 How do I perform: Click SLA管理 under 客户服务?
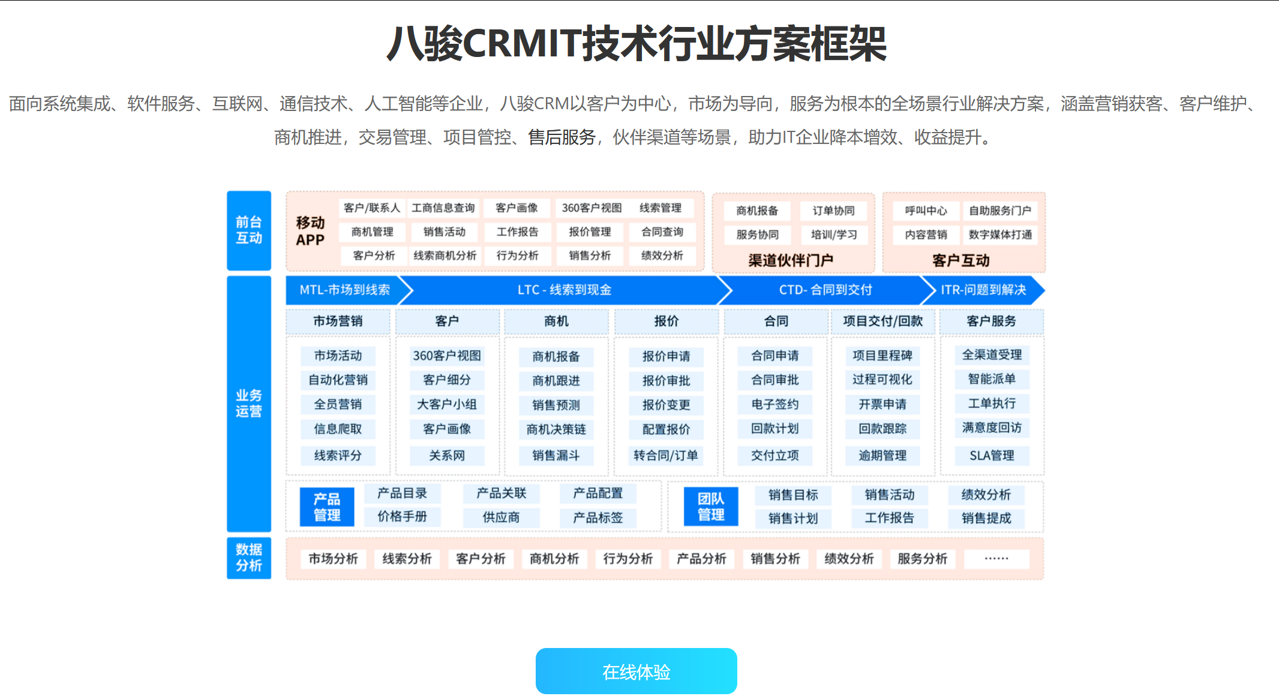(991, 455)
